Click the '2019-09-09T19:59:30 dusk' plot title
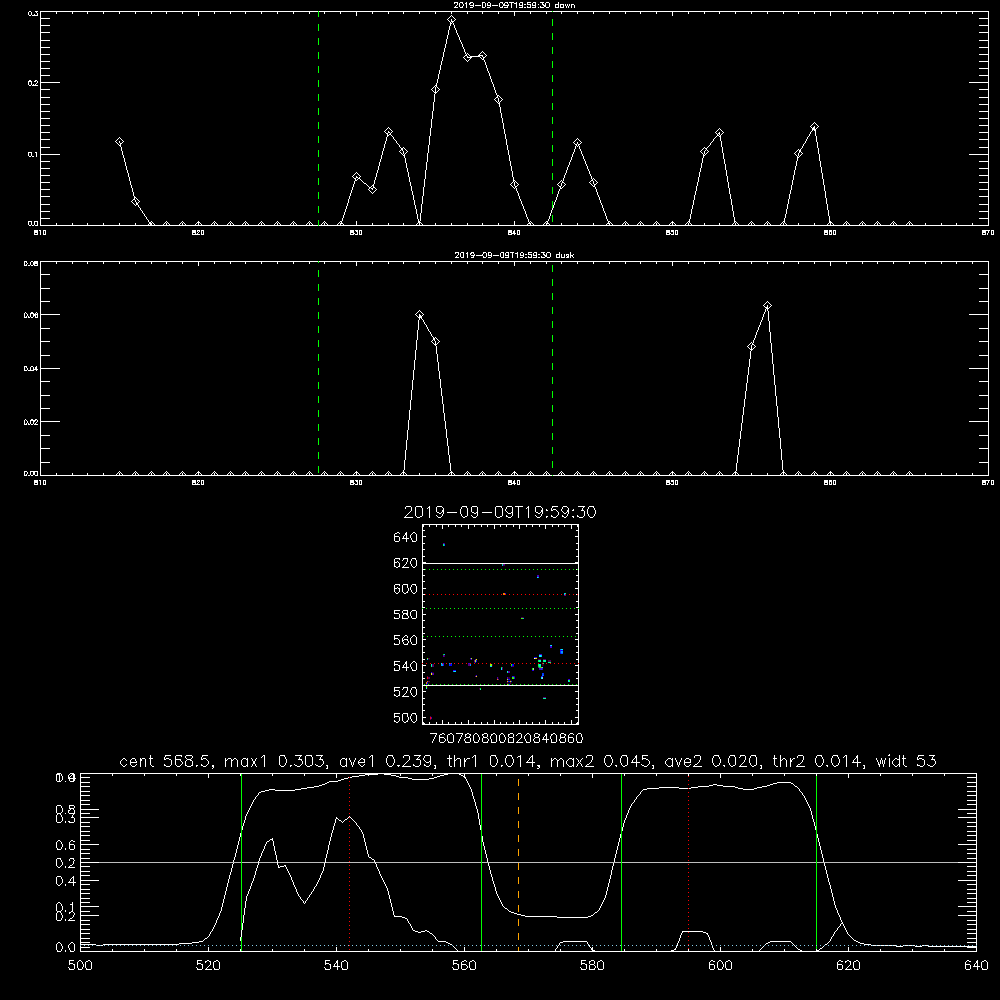The image size is (1000, 1000). (x=514, y=255)
